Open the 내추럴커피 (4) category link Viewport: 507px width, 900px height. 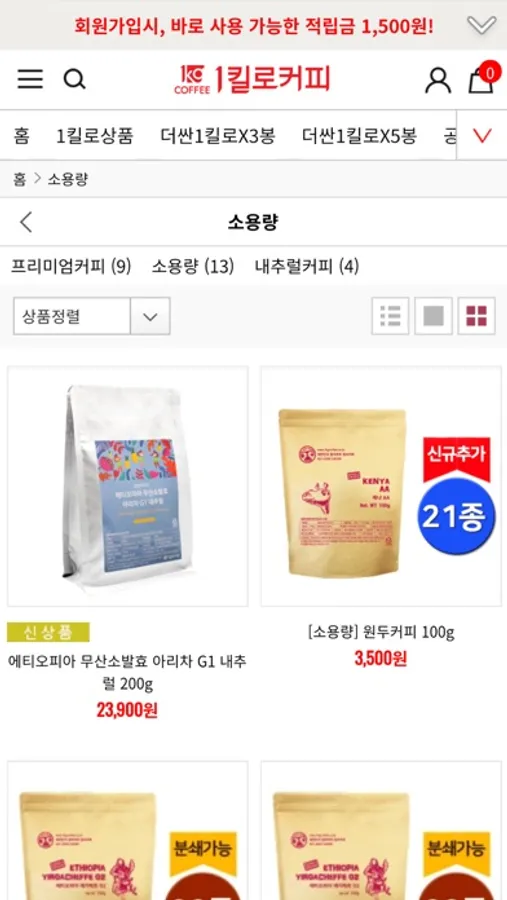(x=307, y=266)
